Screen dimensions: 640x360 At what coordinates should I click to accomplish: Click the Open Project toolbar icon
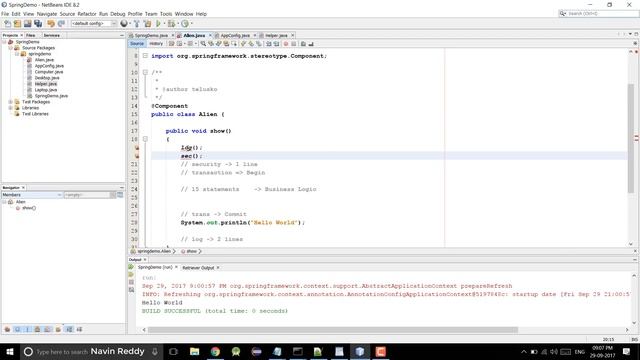(x=27, y=24)
